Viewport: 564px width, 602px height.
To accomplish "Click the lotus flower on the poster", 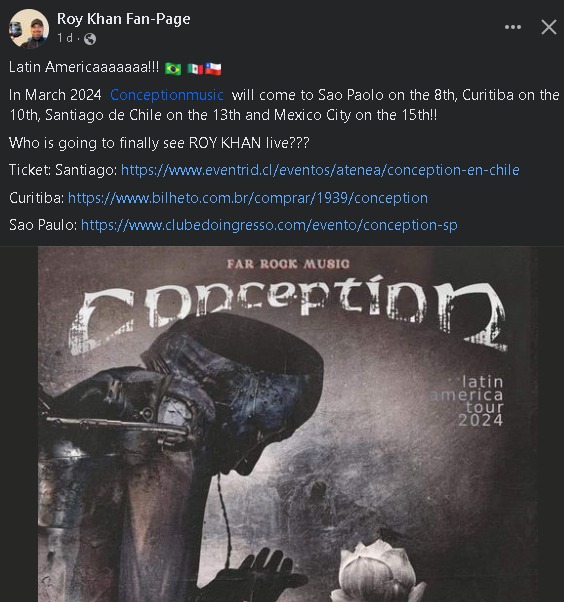I will 378,571.
